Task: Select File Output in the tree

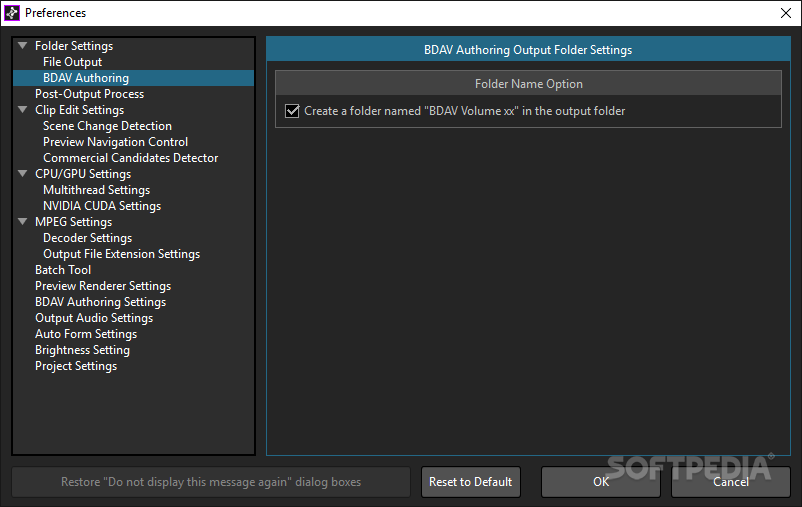Action: pyautogui.click(x=72, y=62)
